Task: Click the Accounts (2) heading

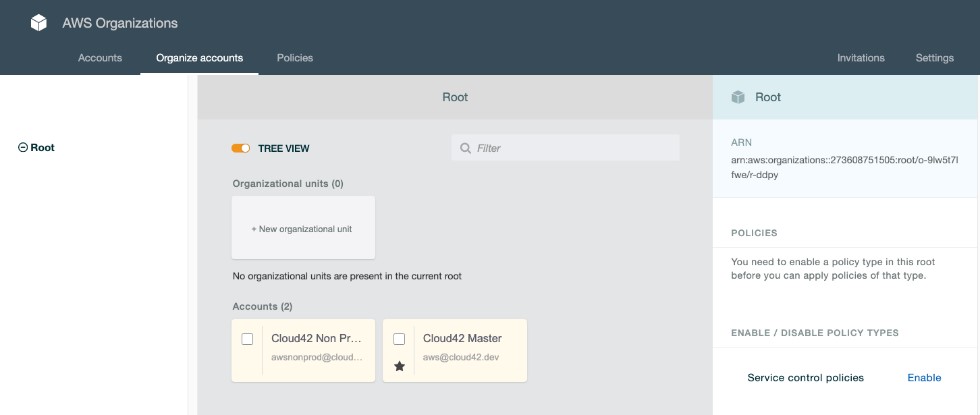Action: [x=262, y=306]
